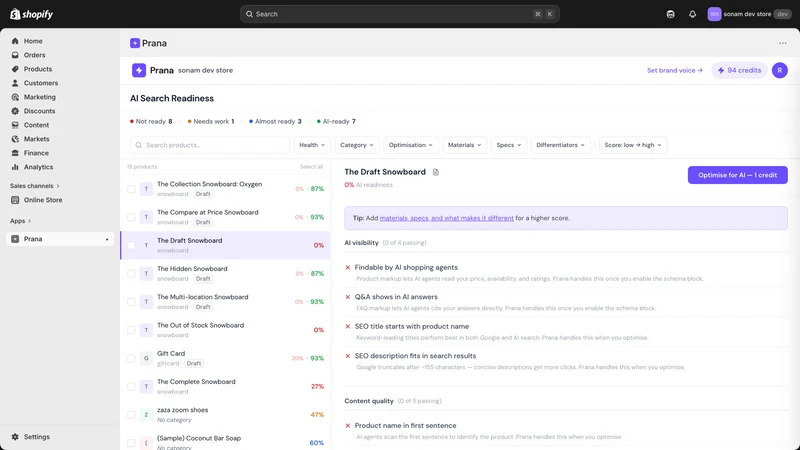800x450 pixels.
Task: Open Orders icon in sidebar
Action: coord(15,55)
